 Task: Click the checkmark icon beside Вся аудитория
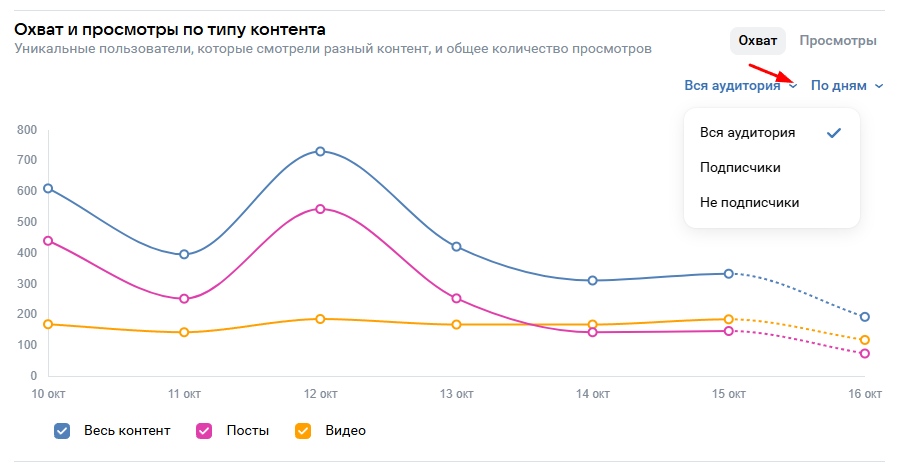[834, 133]
